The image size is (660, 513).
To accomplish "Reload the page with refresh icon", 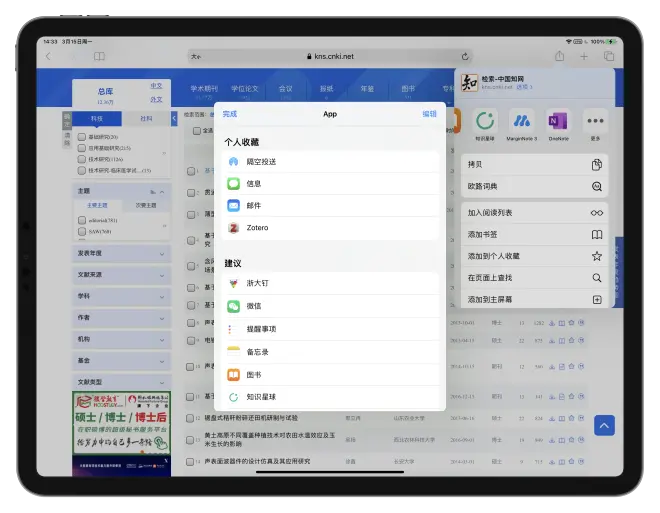I will (465, 56).
